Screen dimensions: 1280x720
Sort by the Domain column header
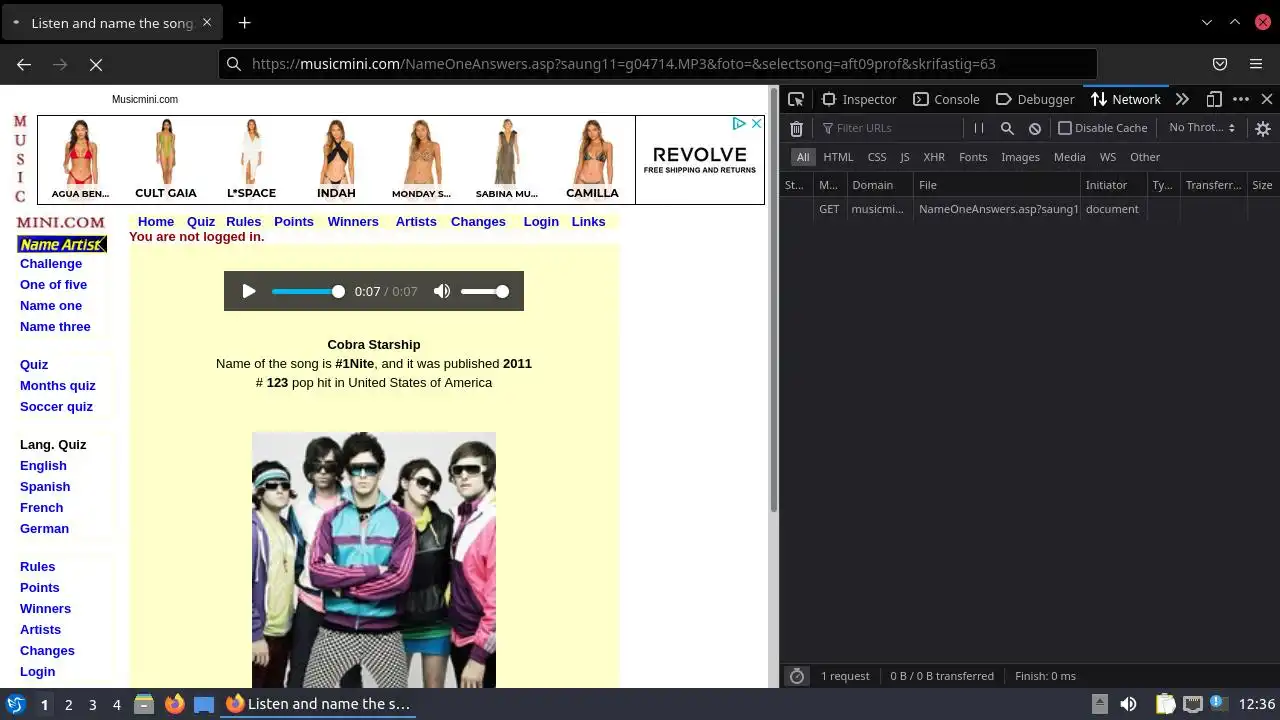coord(880,185)
